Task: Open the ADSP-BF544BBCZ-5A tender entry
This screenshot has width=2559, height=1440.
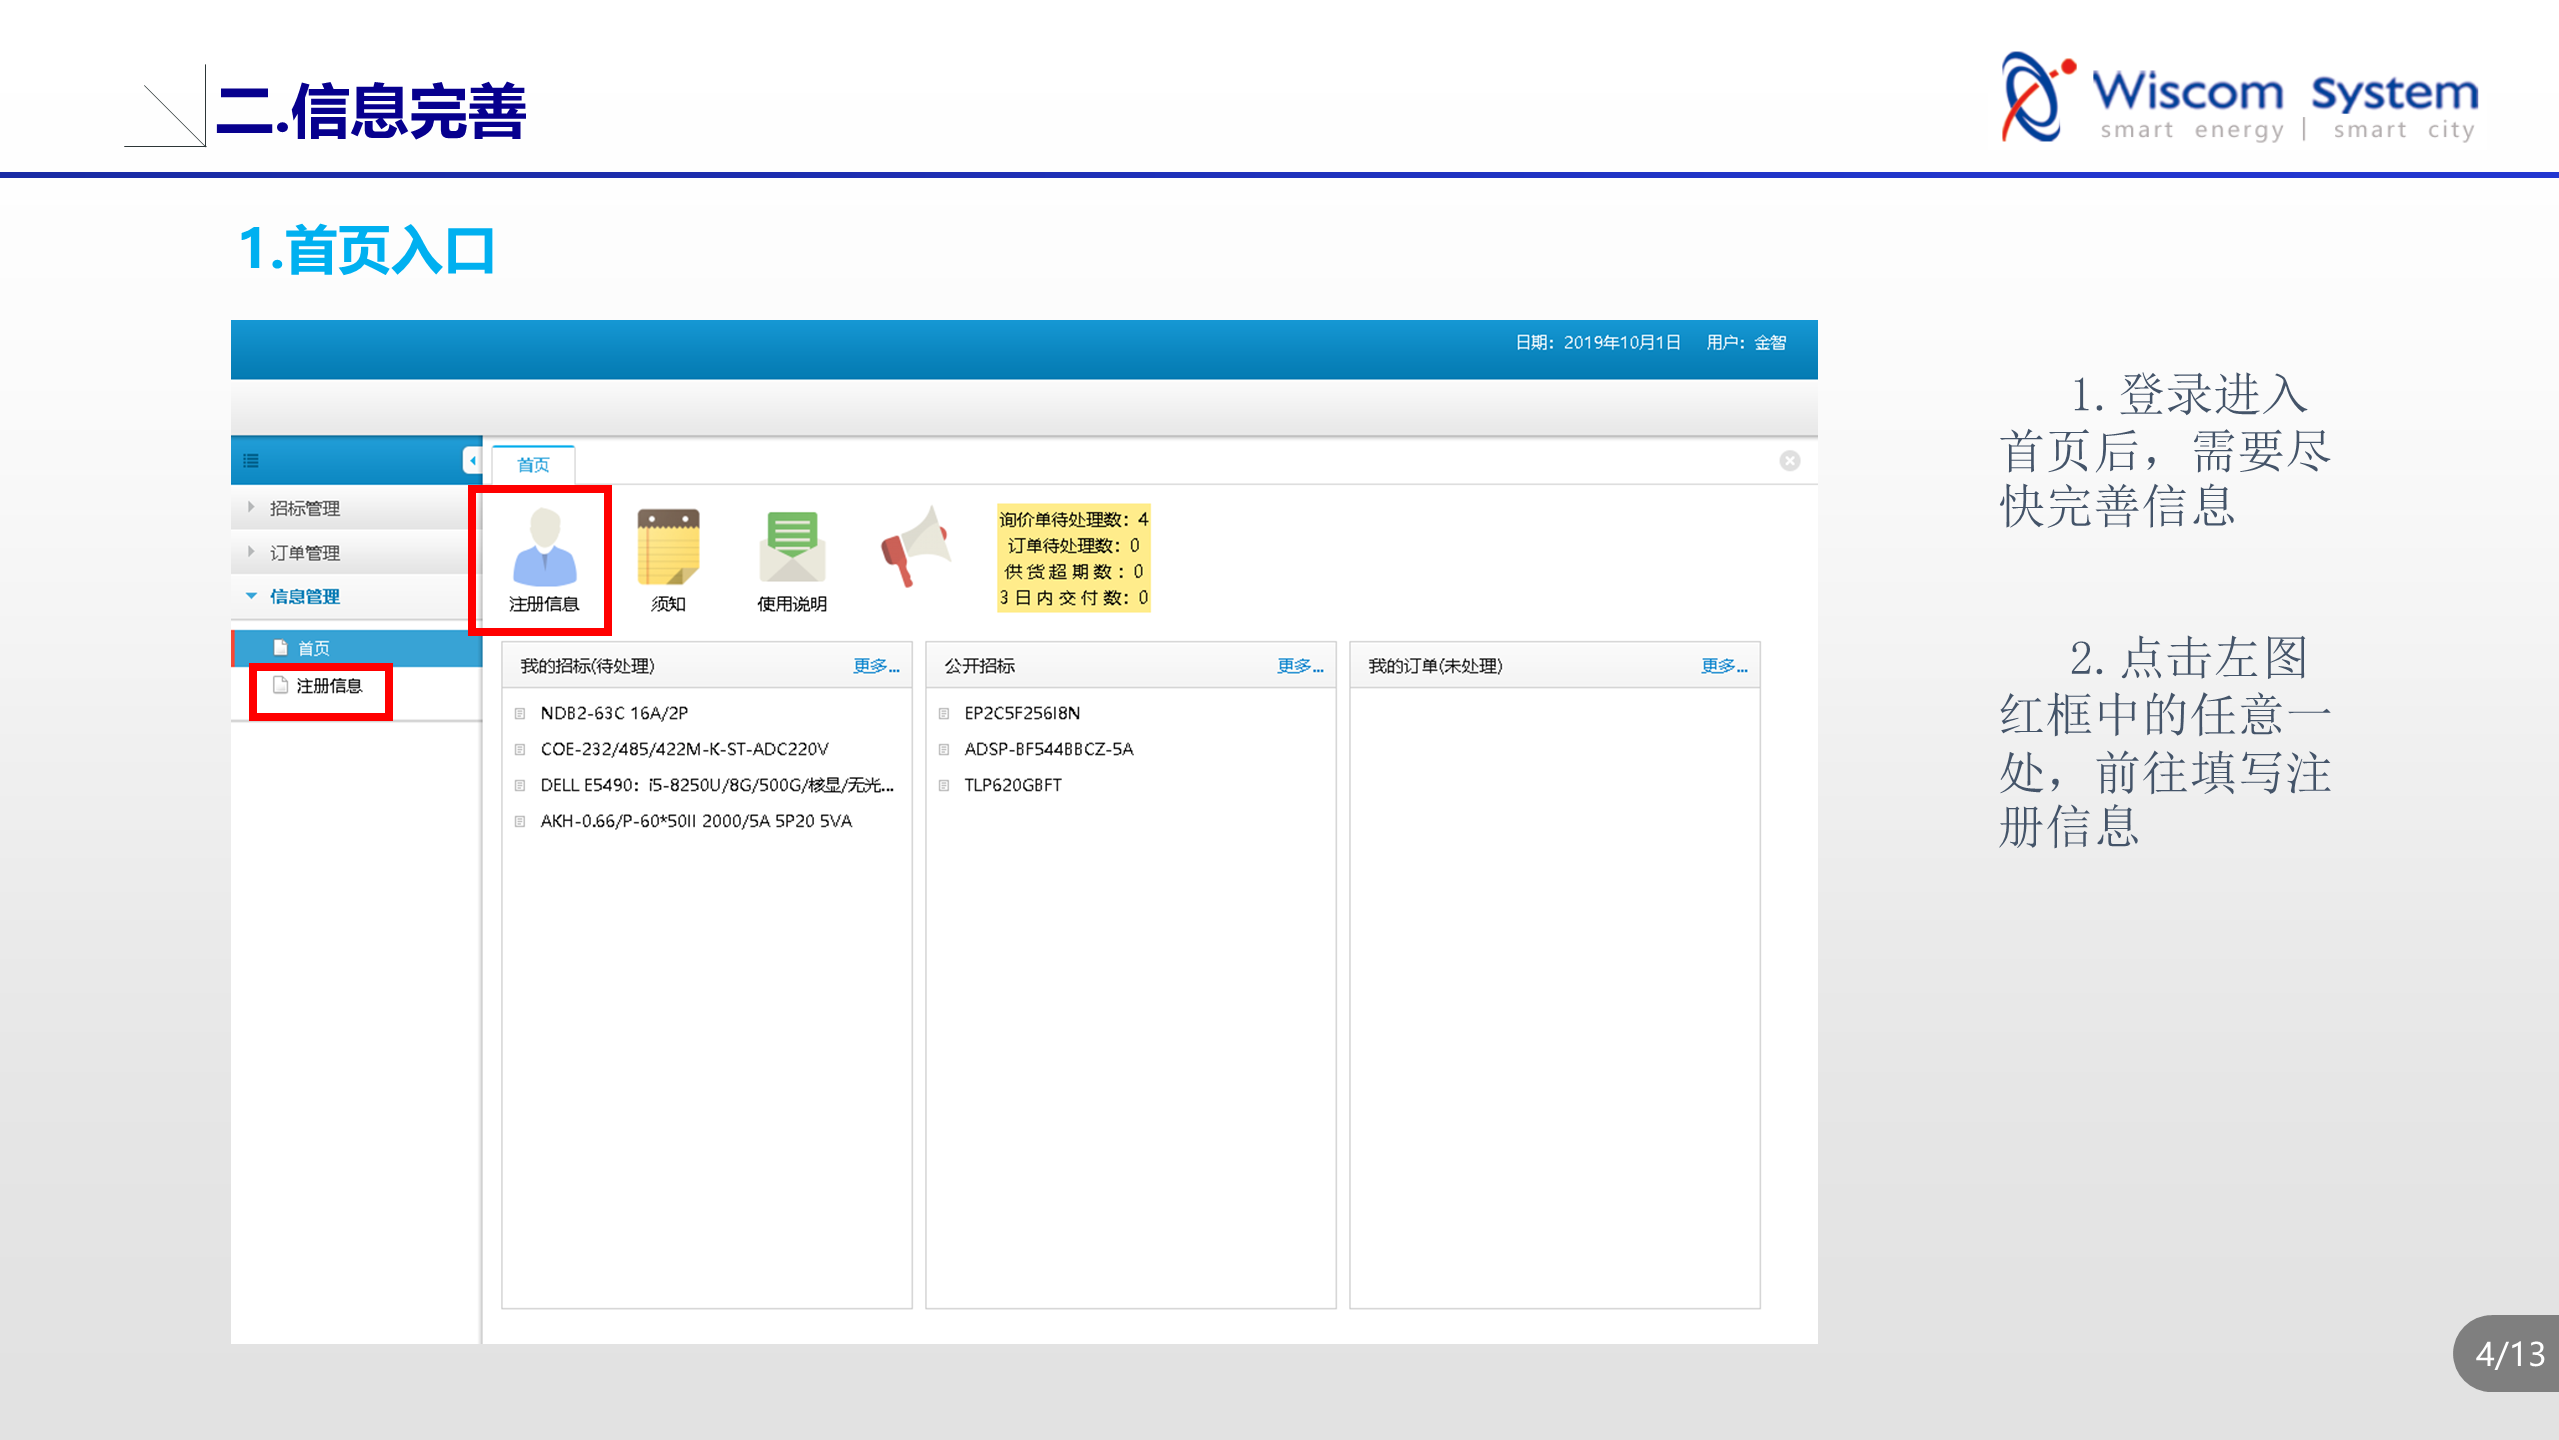Action: coord(1048,750)
